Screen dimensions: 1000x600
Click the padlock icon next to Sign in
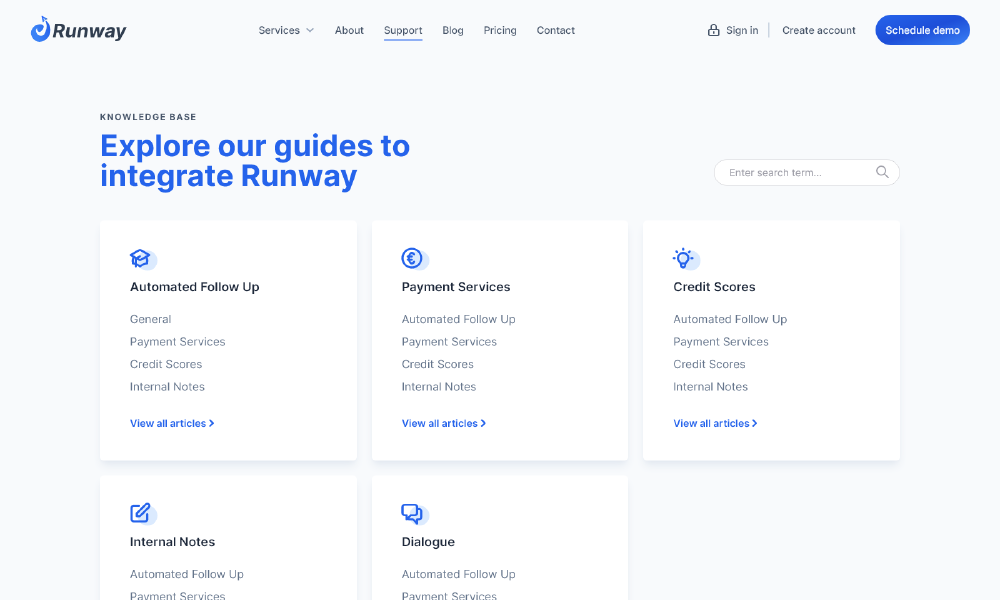click(713, 30)
